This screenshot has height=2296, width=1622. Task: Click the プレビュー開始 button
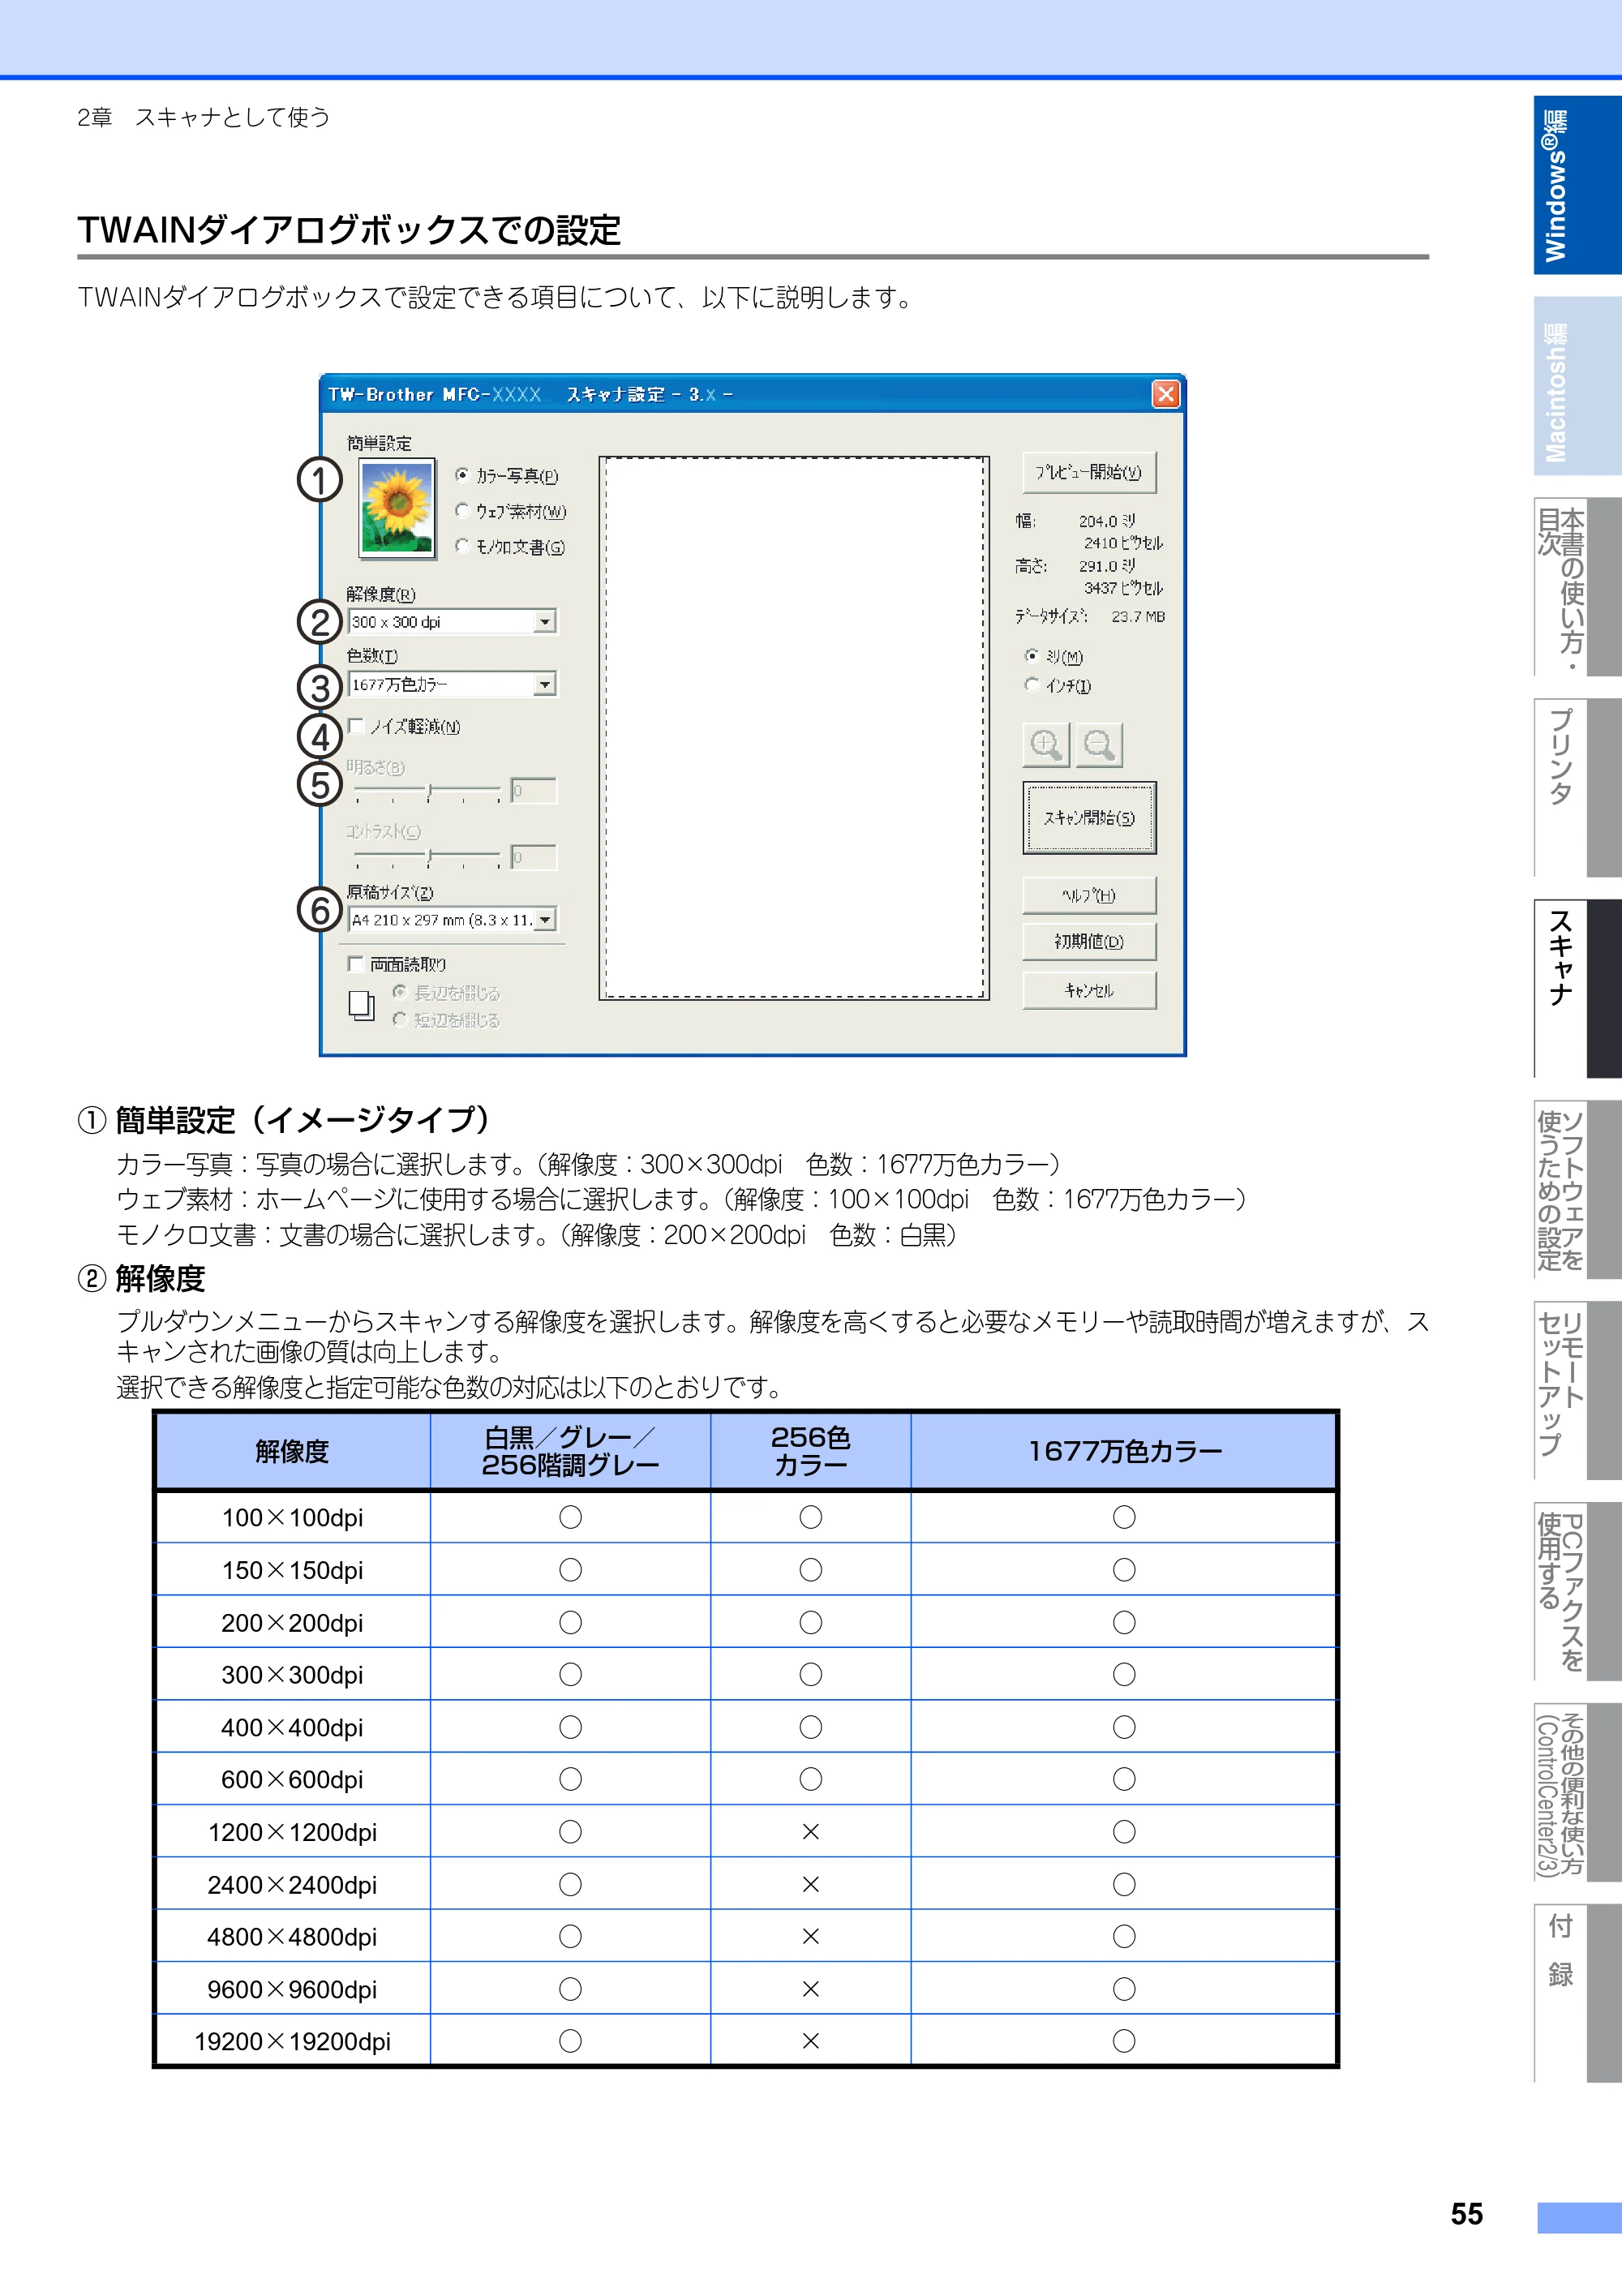[1089, 472]
